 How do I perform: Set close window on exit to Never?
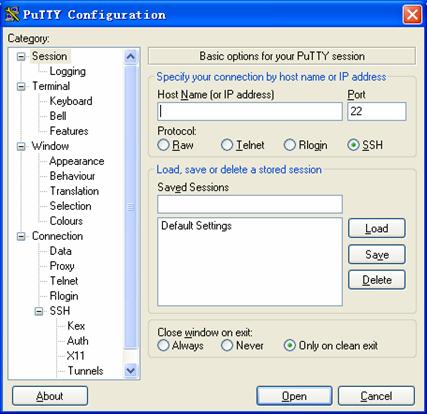227,345
